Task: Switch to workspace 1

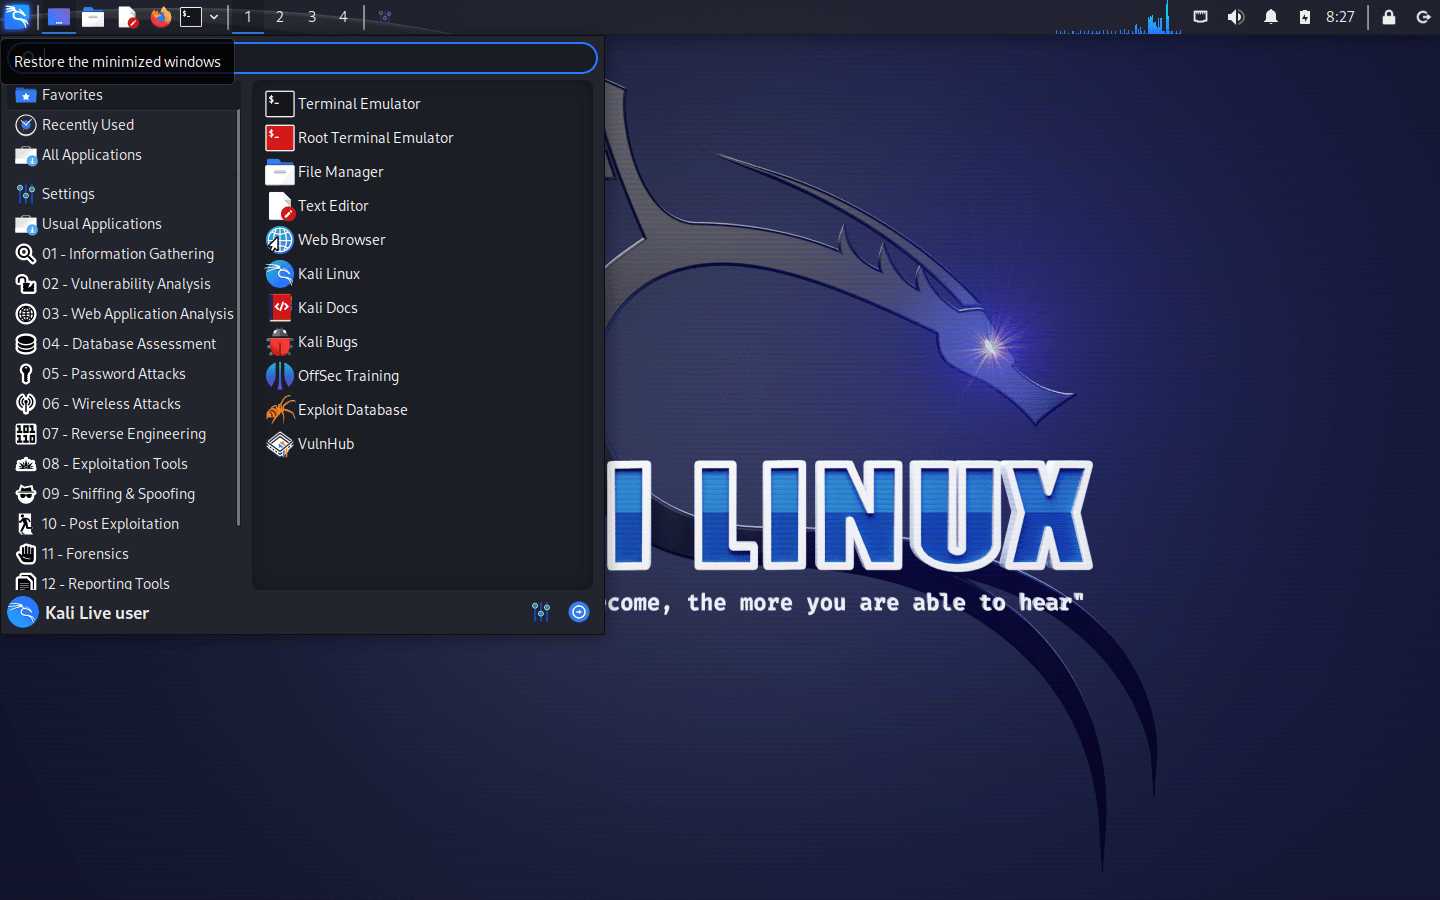Action: 248,17
